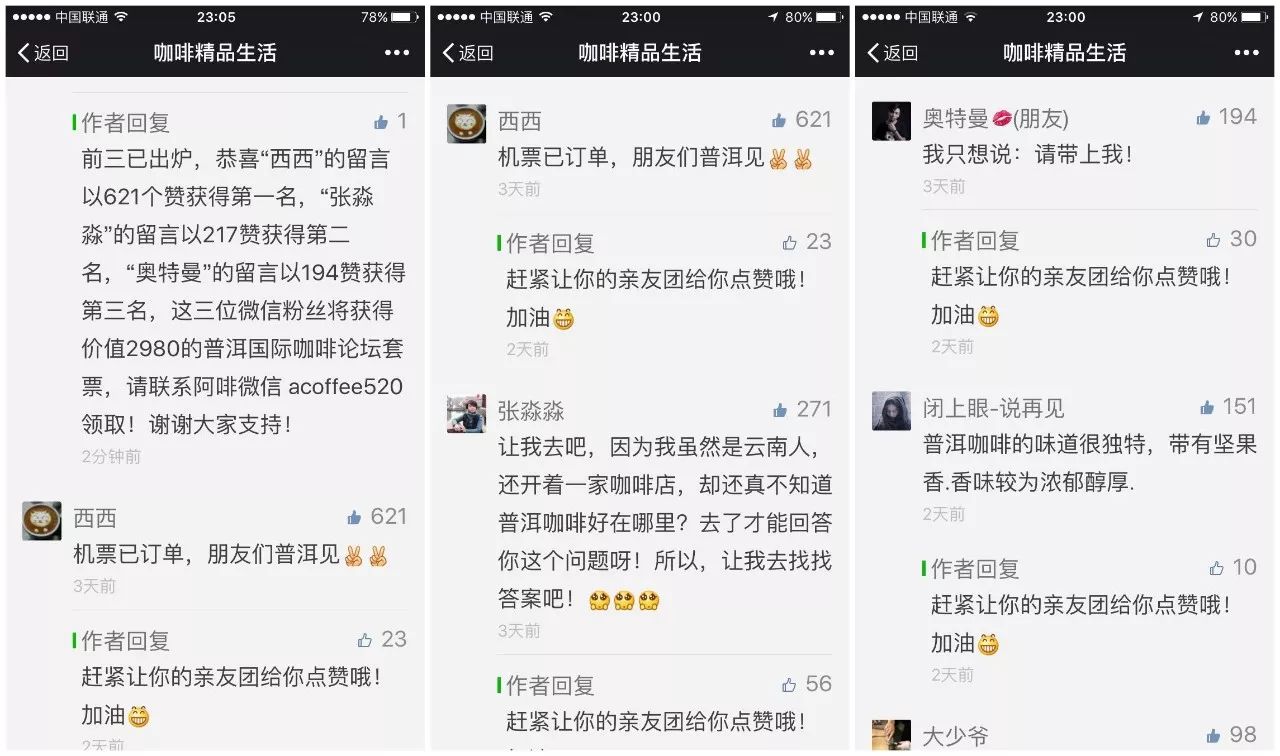The image size is (1280, 756).
Task: Open 奥特曼's profile avatar
Action: (x=891, y=121)
